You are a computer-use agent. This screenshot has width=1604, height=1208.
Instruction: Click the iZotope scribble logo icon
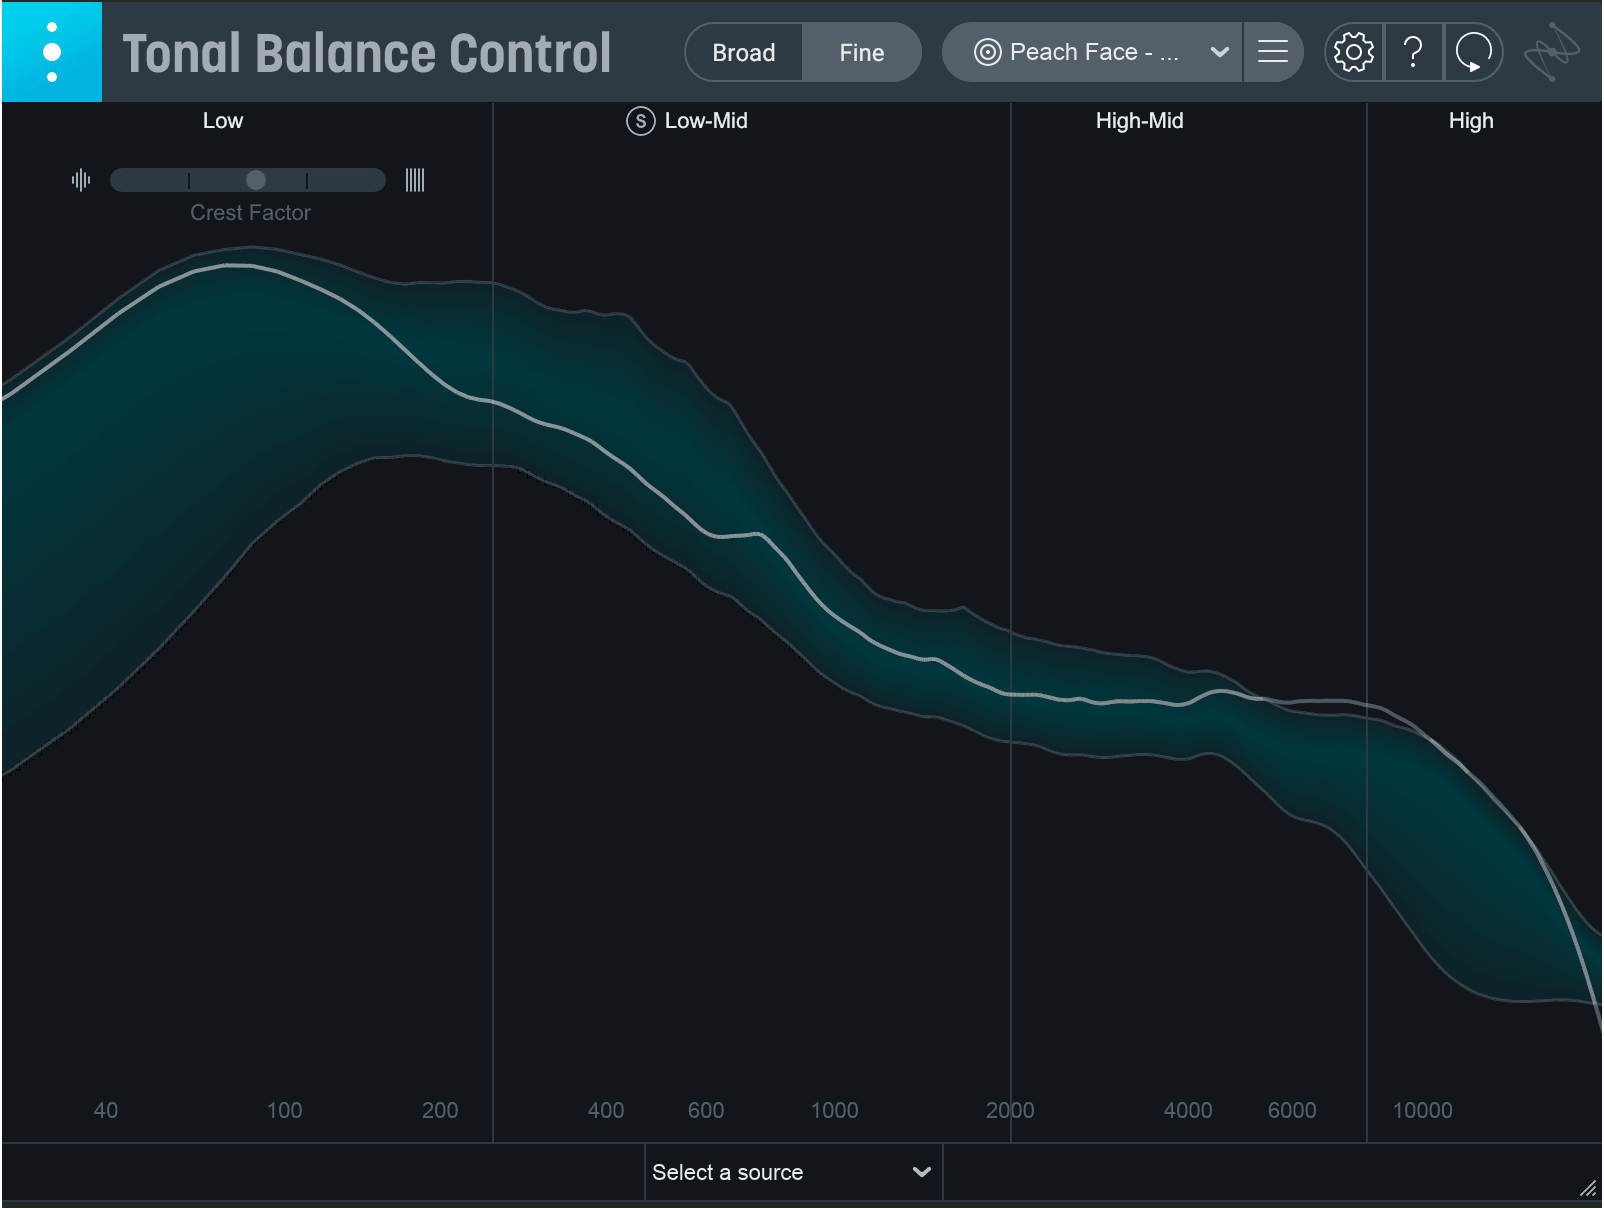click(x=1551, y=52)
